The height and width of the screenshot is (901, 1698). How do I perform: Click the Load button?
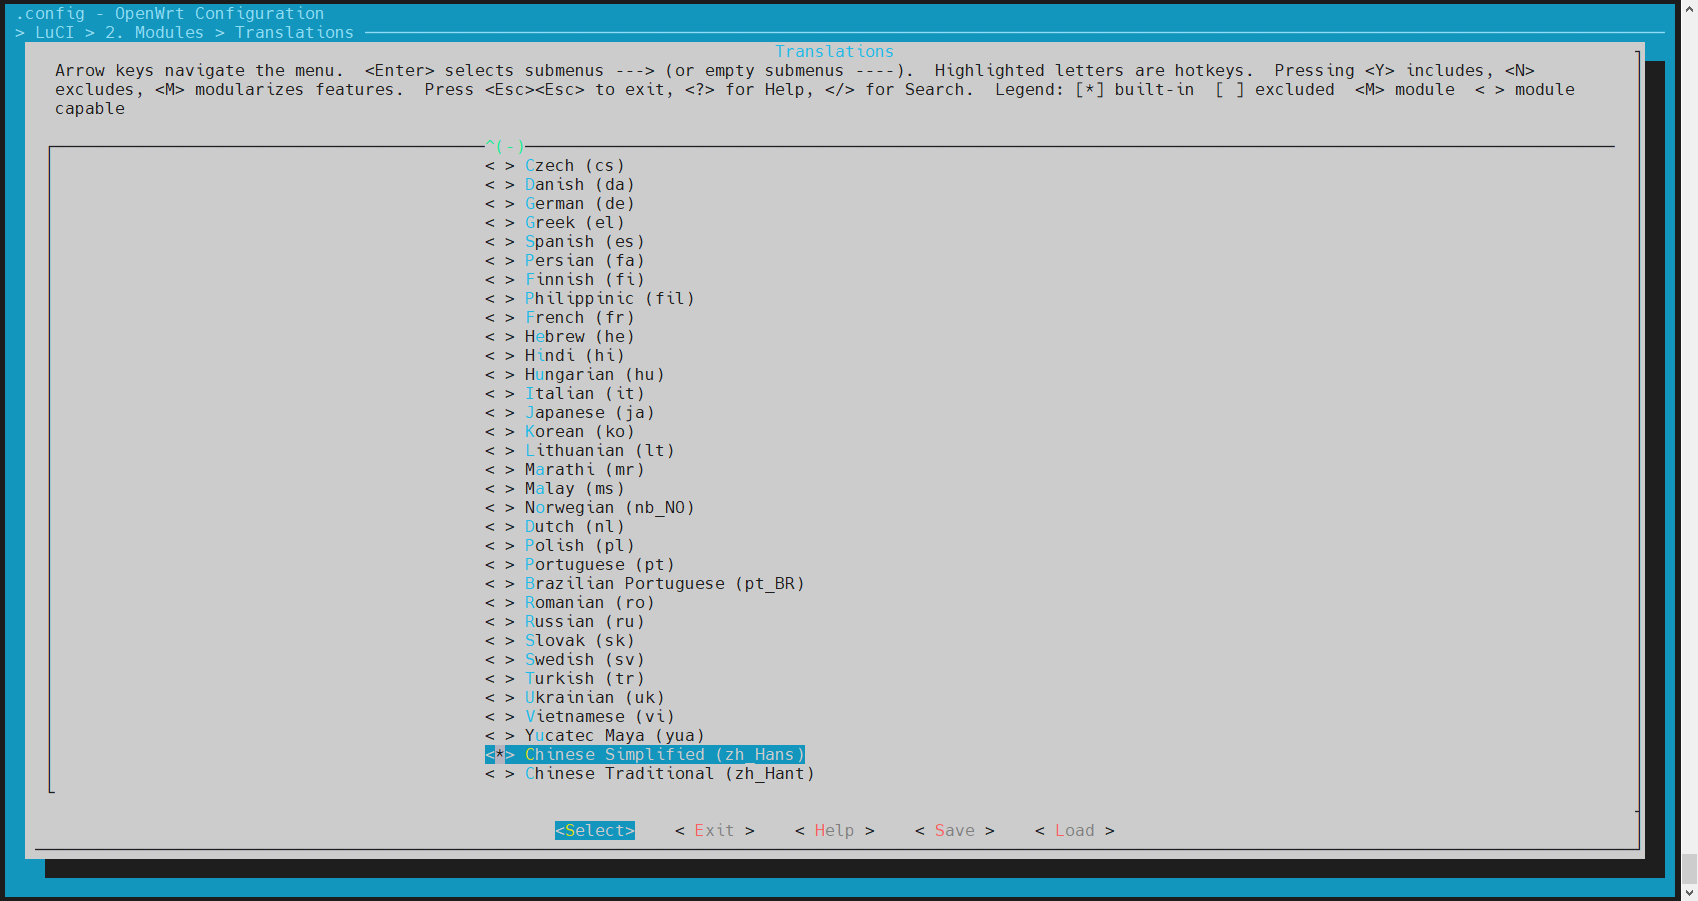pyautogui.click(x=1074, y=831)
